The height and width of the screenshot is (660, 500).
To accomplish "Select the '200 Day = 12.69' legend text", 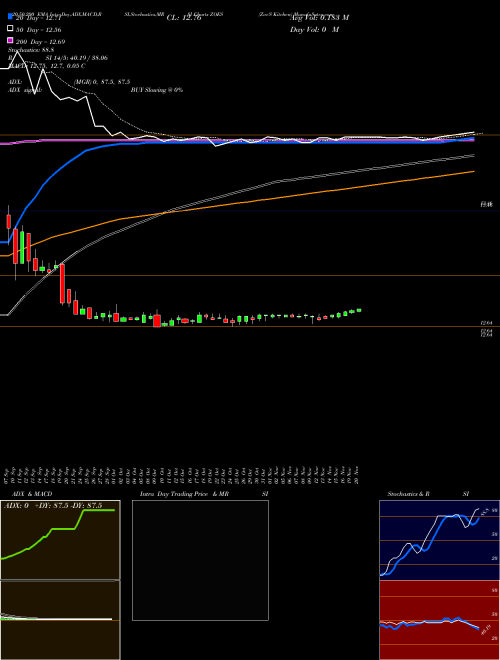I will pyautogui.click(x=40, y=42).
